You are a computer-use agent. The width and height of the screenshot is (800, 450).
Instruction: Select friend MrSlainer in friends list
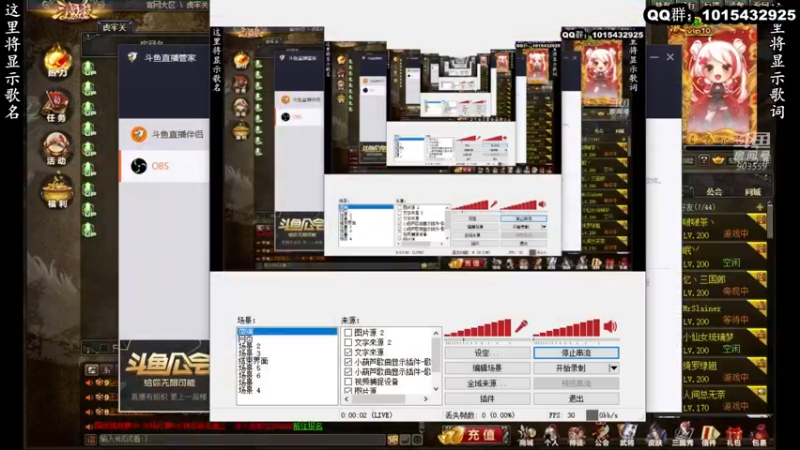pos(724,314)
